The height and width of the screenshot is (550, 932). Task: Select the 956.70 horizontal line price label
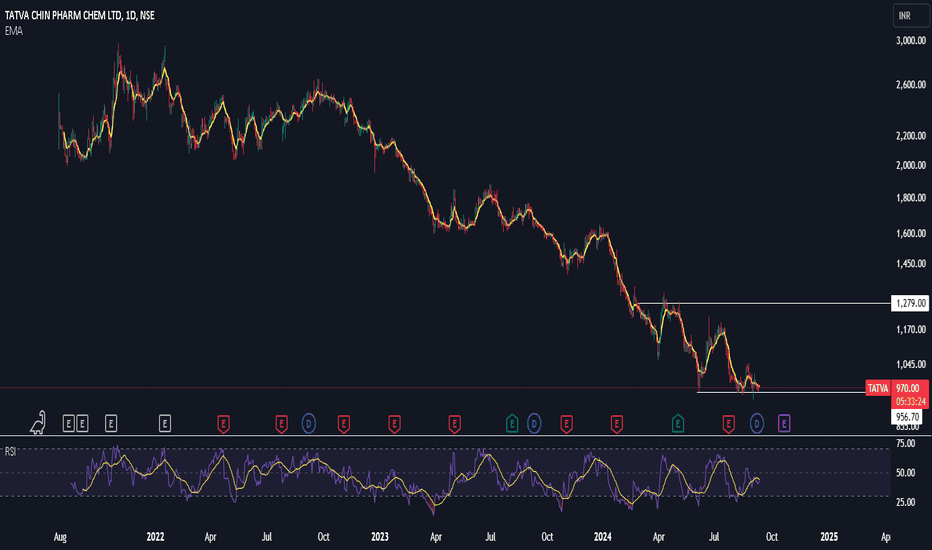pyautogui.click(x=907, y=417)
